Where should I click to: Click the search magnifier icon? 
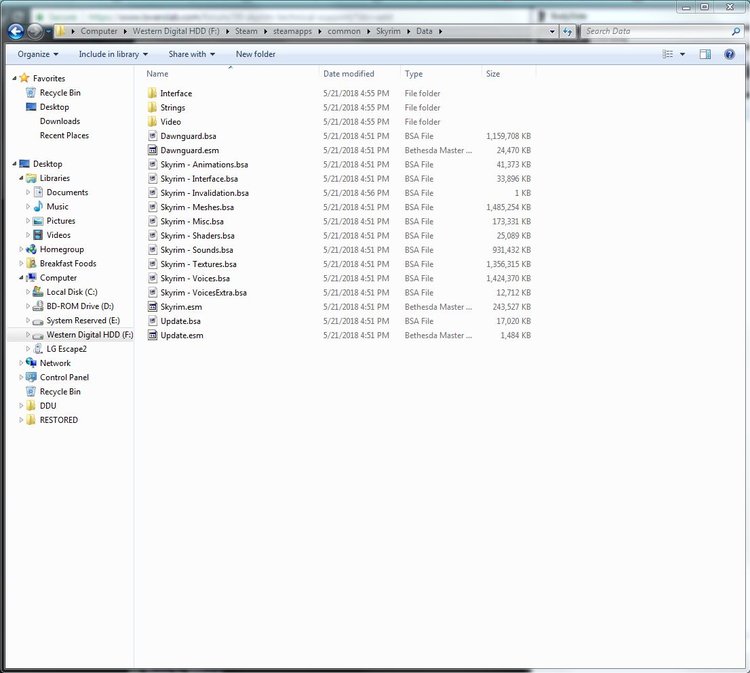pos(736,32)
